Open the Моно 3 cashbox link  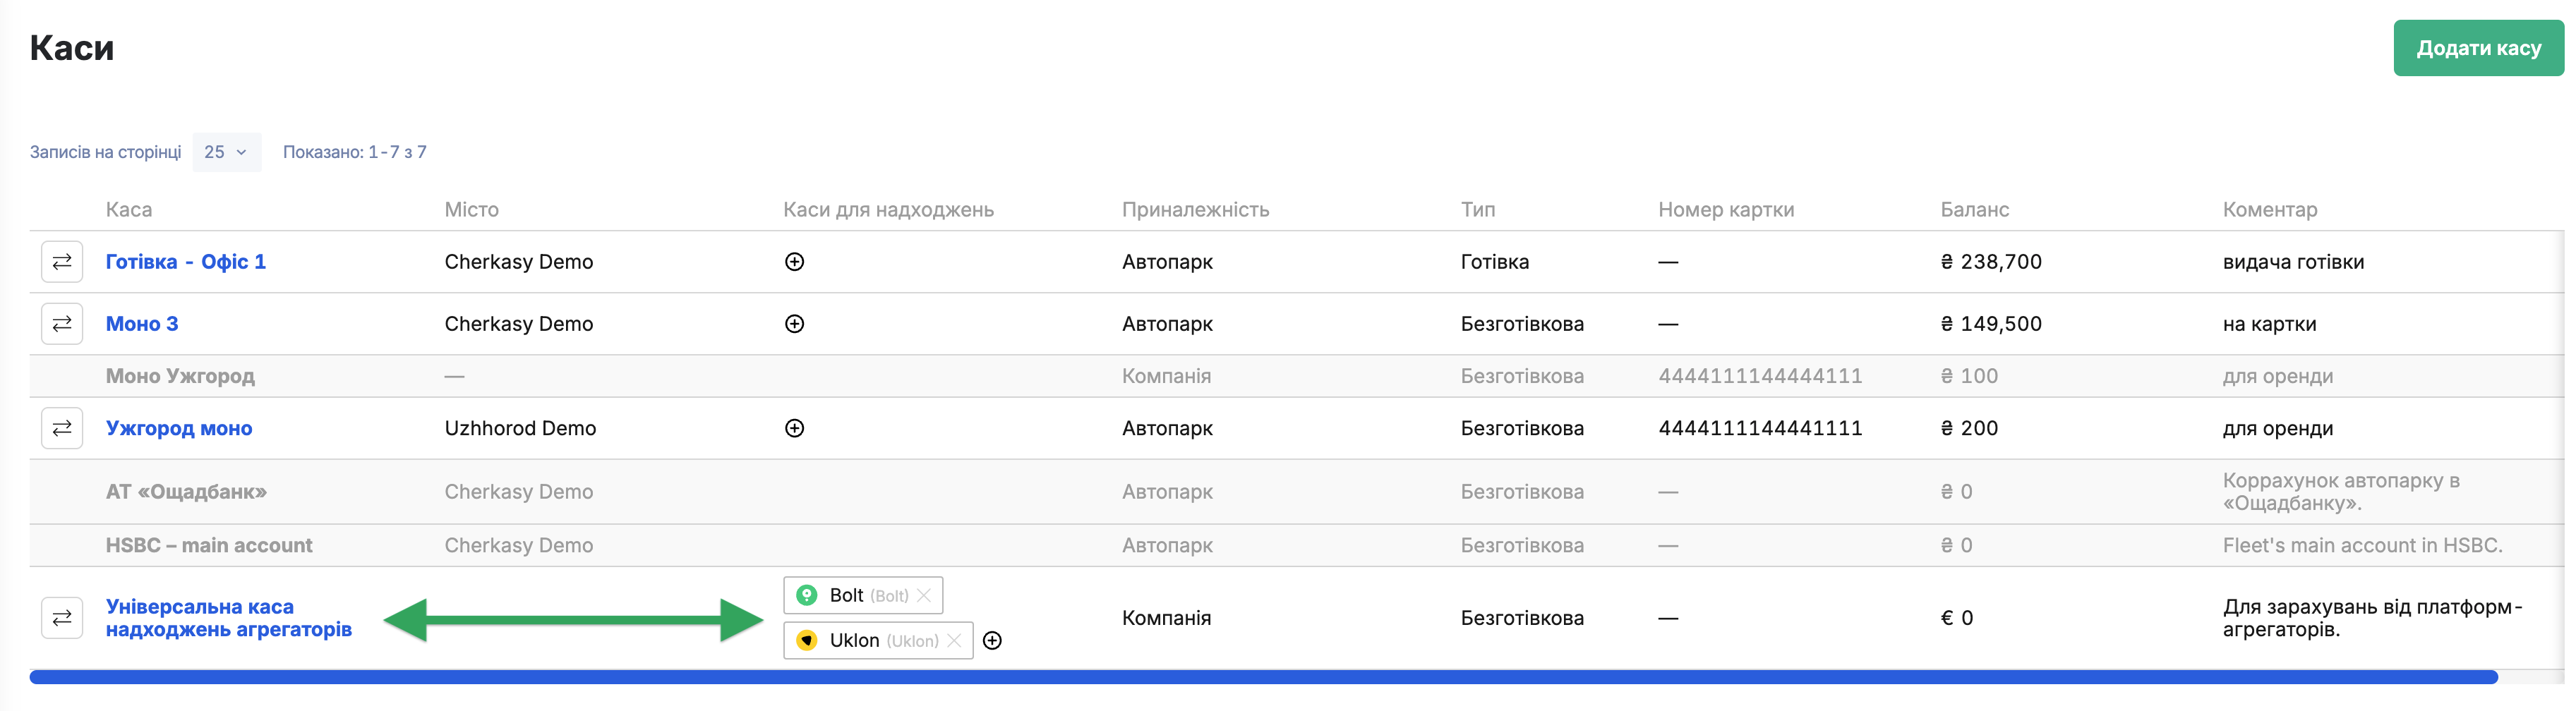coord(142,324)
